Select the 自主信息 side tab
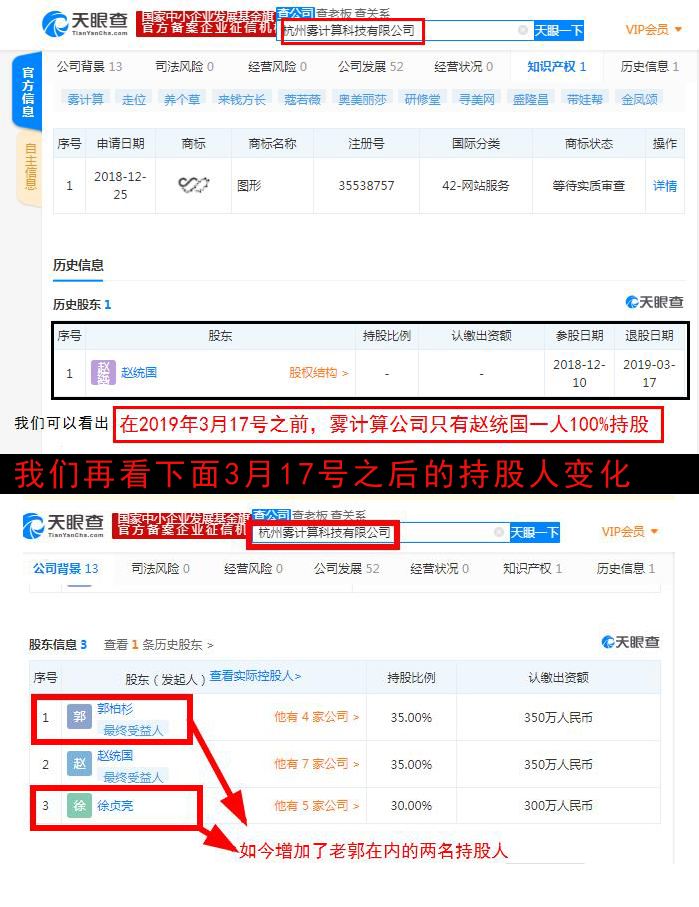 [30, 167]
